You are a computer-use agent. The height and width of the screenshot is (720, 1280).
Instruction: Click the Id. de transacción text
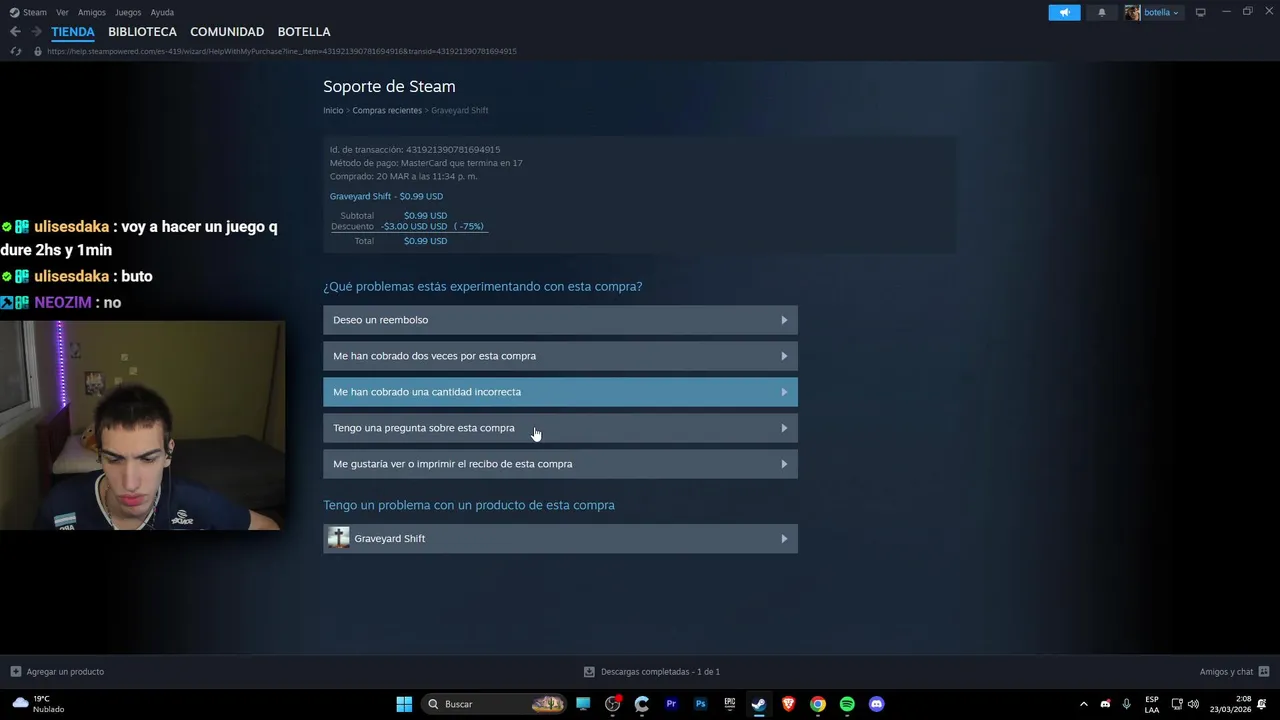click(x=415, y=150)
